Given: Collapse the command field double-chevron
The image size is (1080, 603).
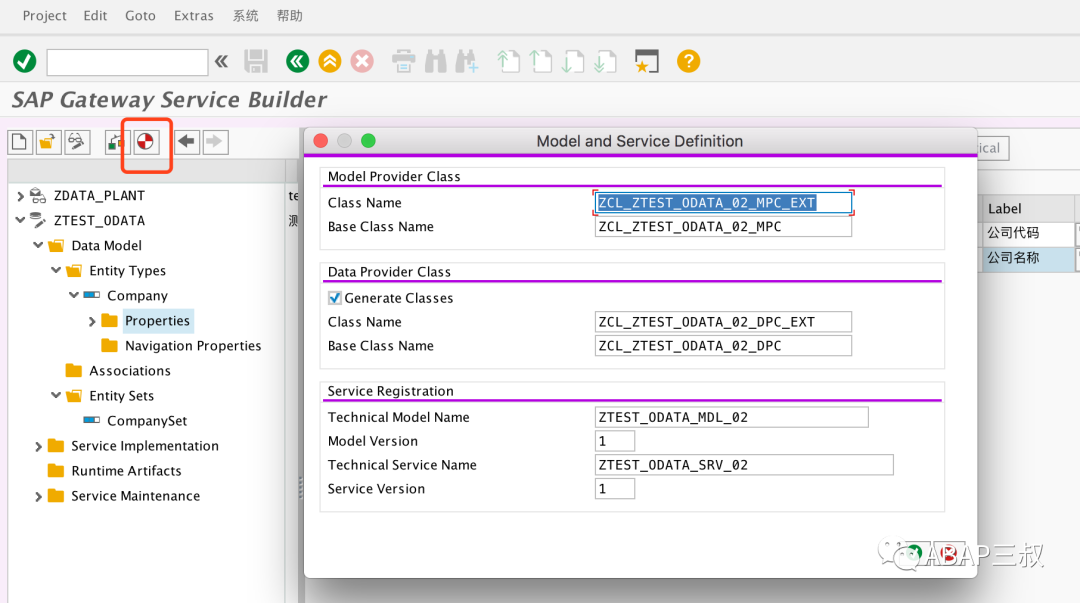Looking at the screenshot, I should tap(221, 61).
